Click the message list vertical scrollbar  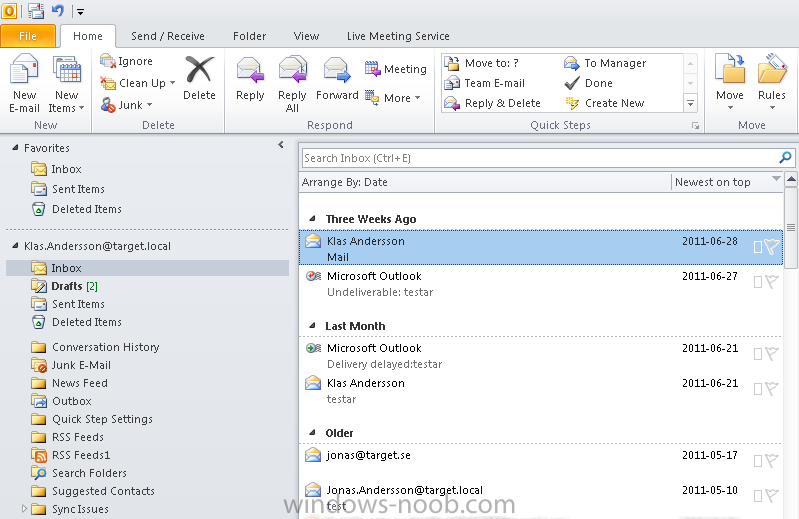[x=791, y=350]
